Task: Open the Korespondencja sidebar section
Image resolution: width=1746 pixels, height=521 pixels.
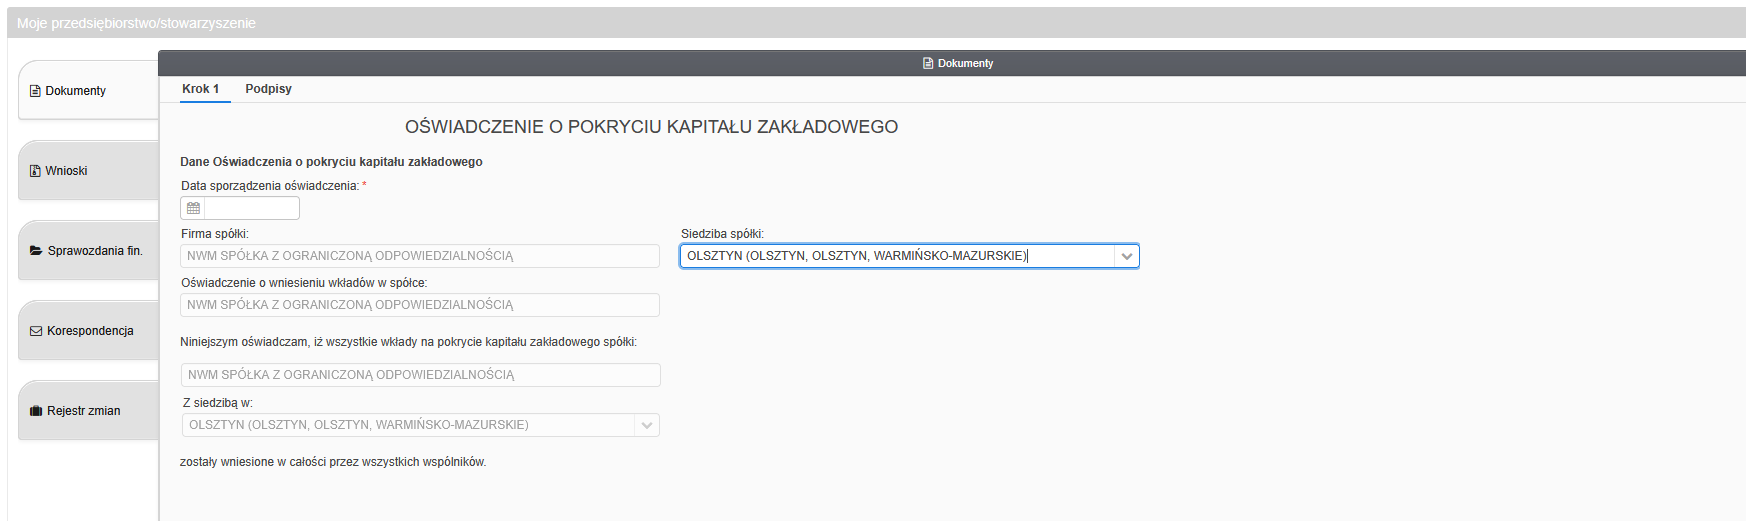Action: coord(89,330)
